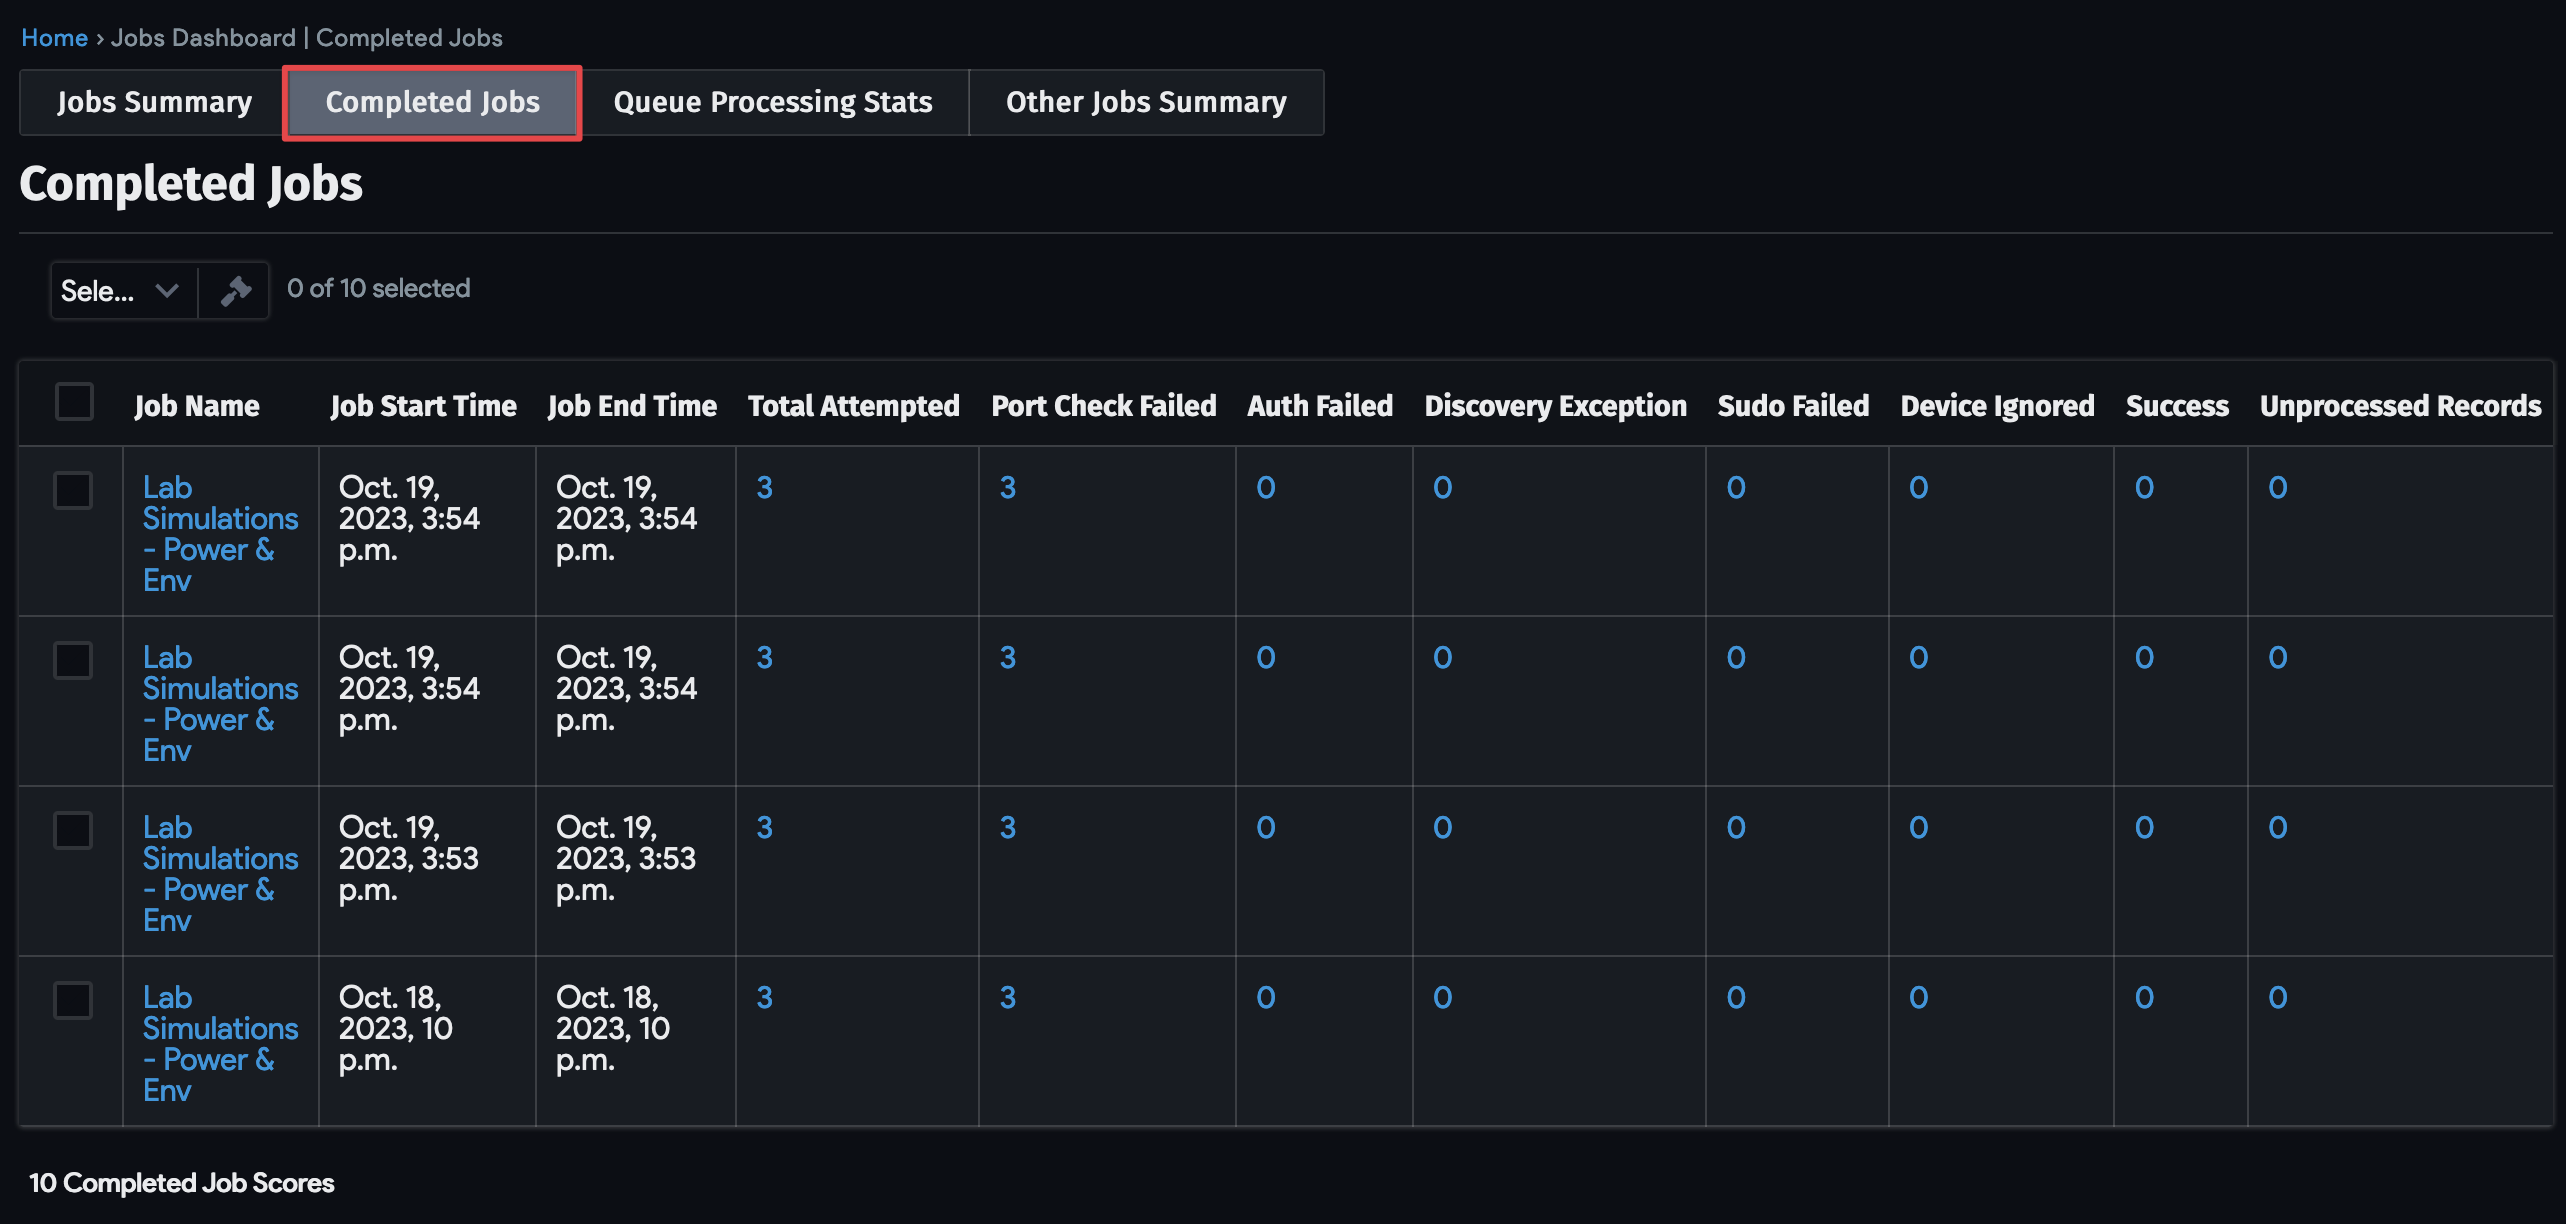Click Discovery Exception 0 in first row

point(1442,488)
